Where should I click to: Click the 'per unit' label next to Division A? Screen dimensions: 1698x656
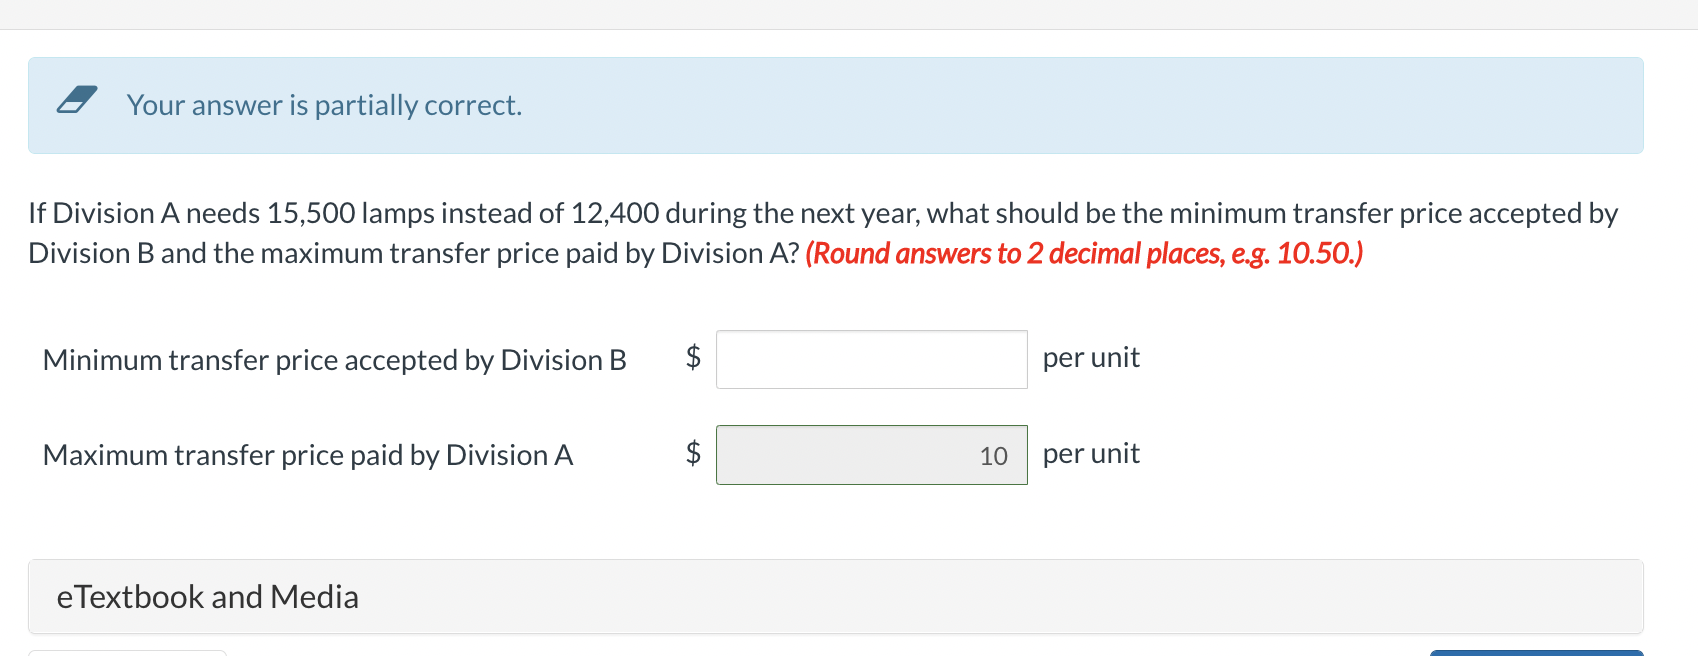tap(1091, 453)
